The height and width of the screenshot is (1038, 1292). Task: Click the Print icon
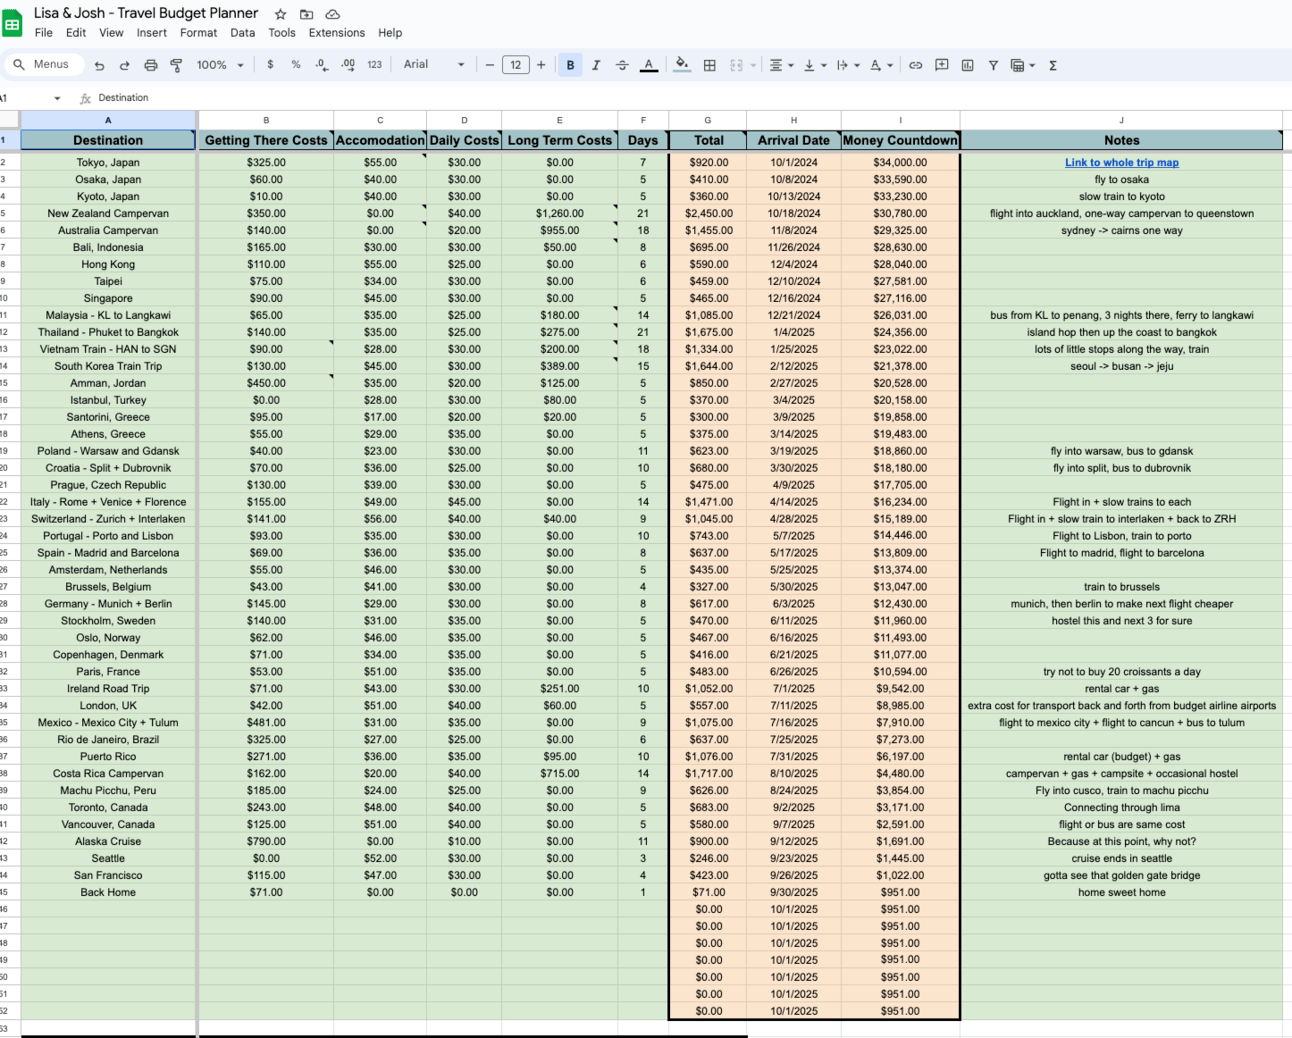click(x=150, y=65)
